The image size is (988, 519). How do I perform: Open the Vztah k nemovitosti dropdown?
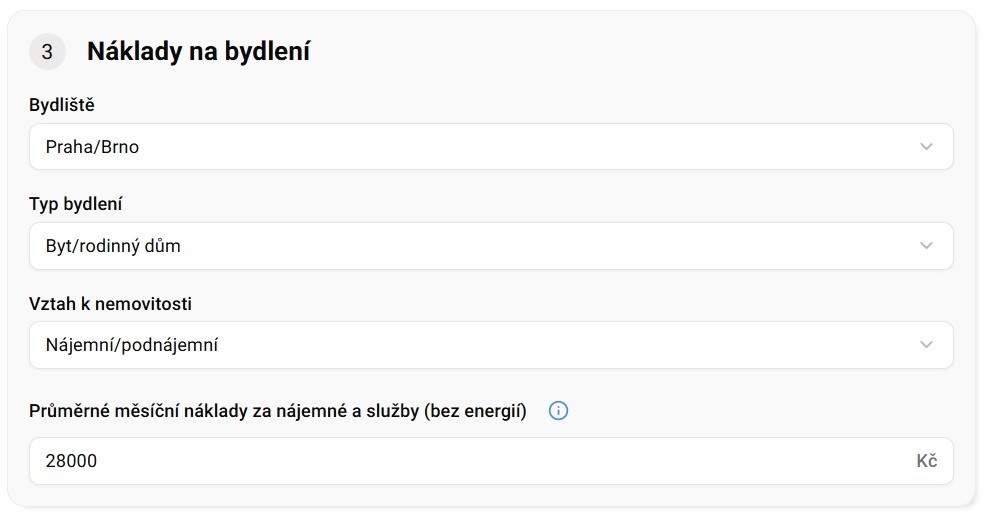click(x=490, y=345)
